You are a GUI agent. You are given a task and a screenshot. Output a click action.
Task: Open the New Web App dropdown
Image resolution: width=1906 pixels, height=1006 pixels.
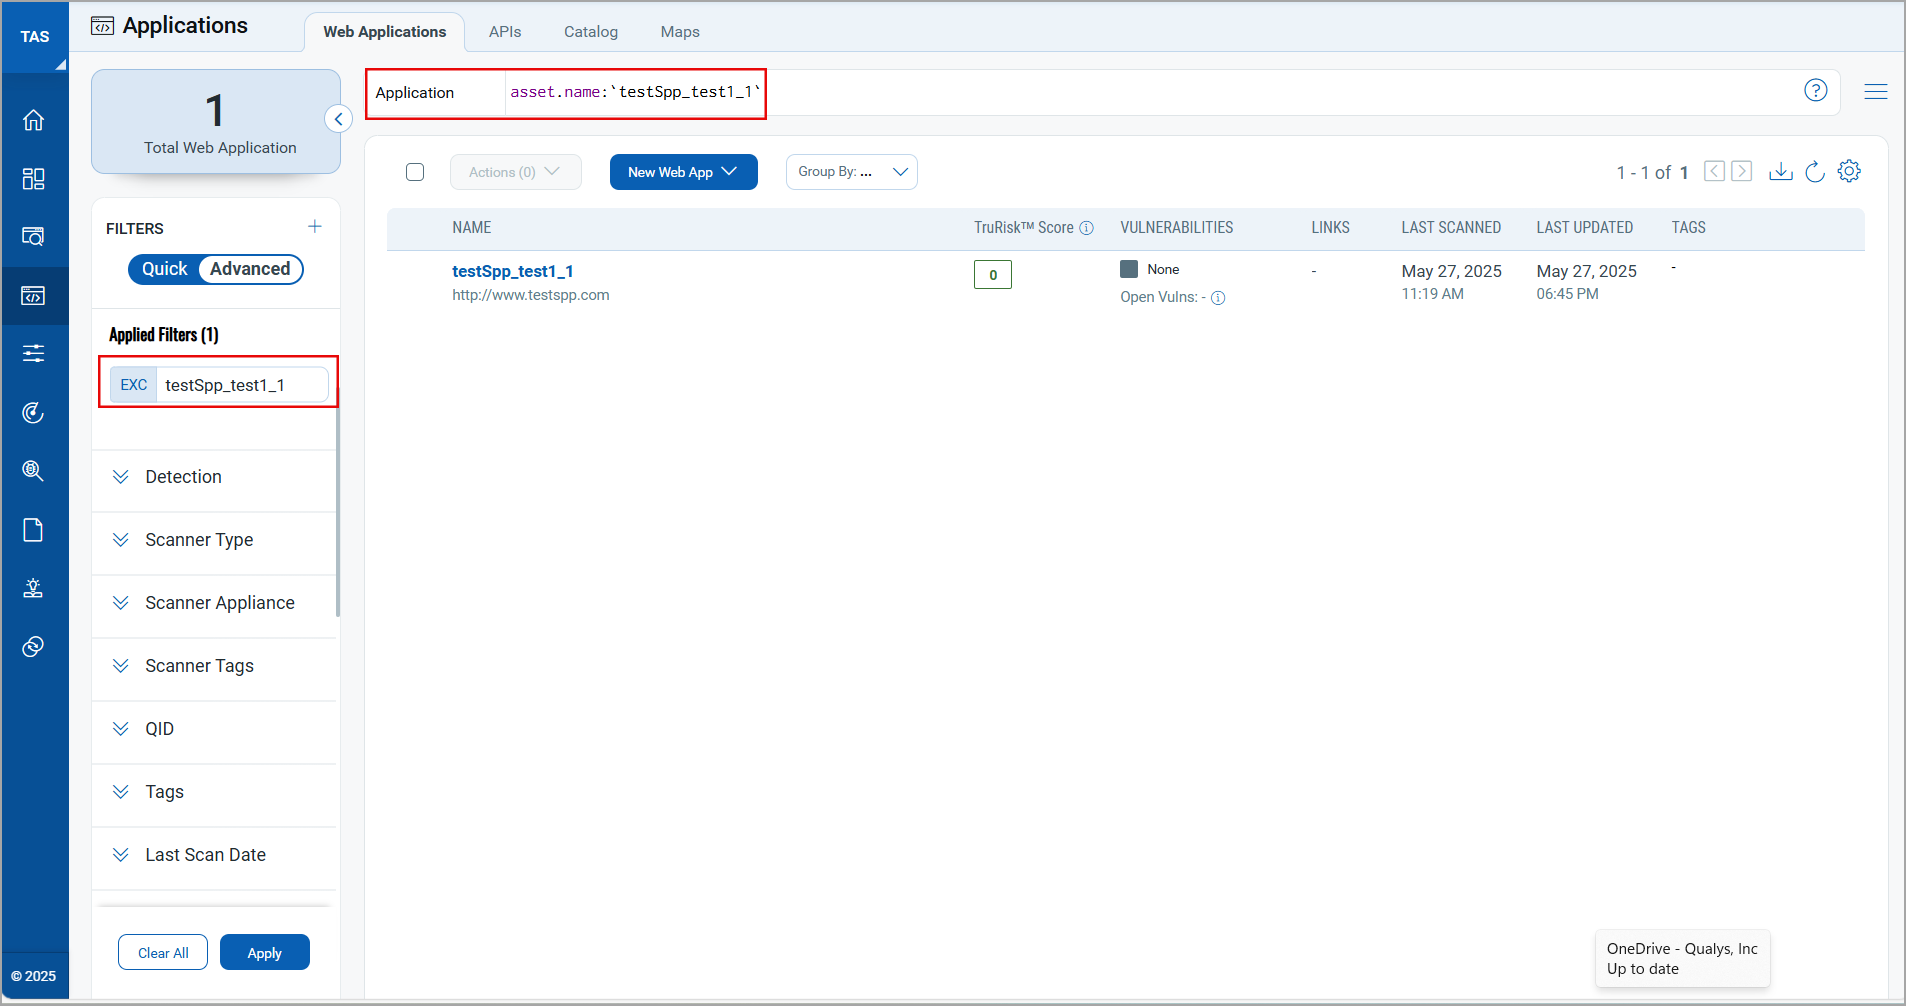(x=683, y=172)
